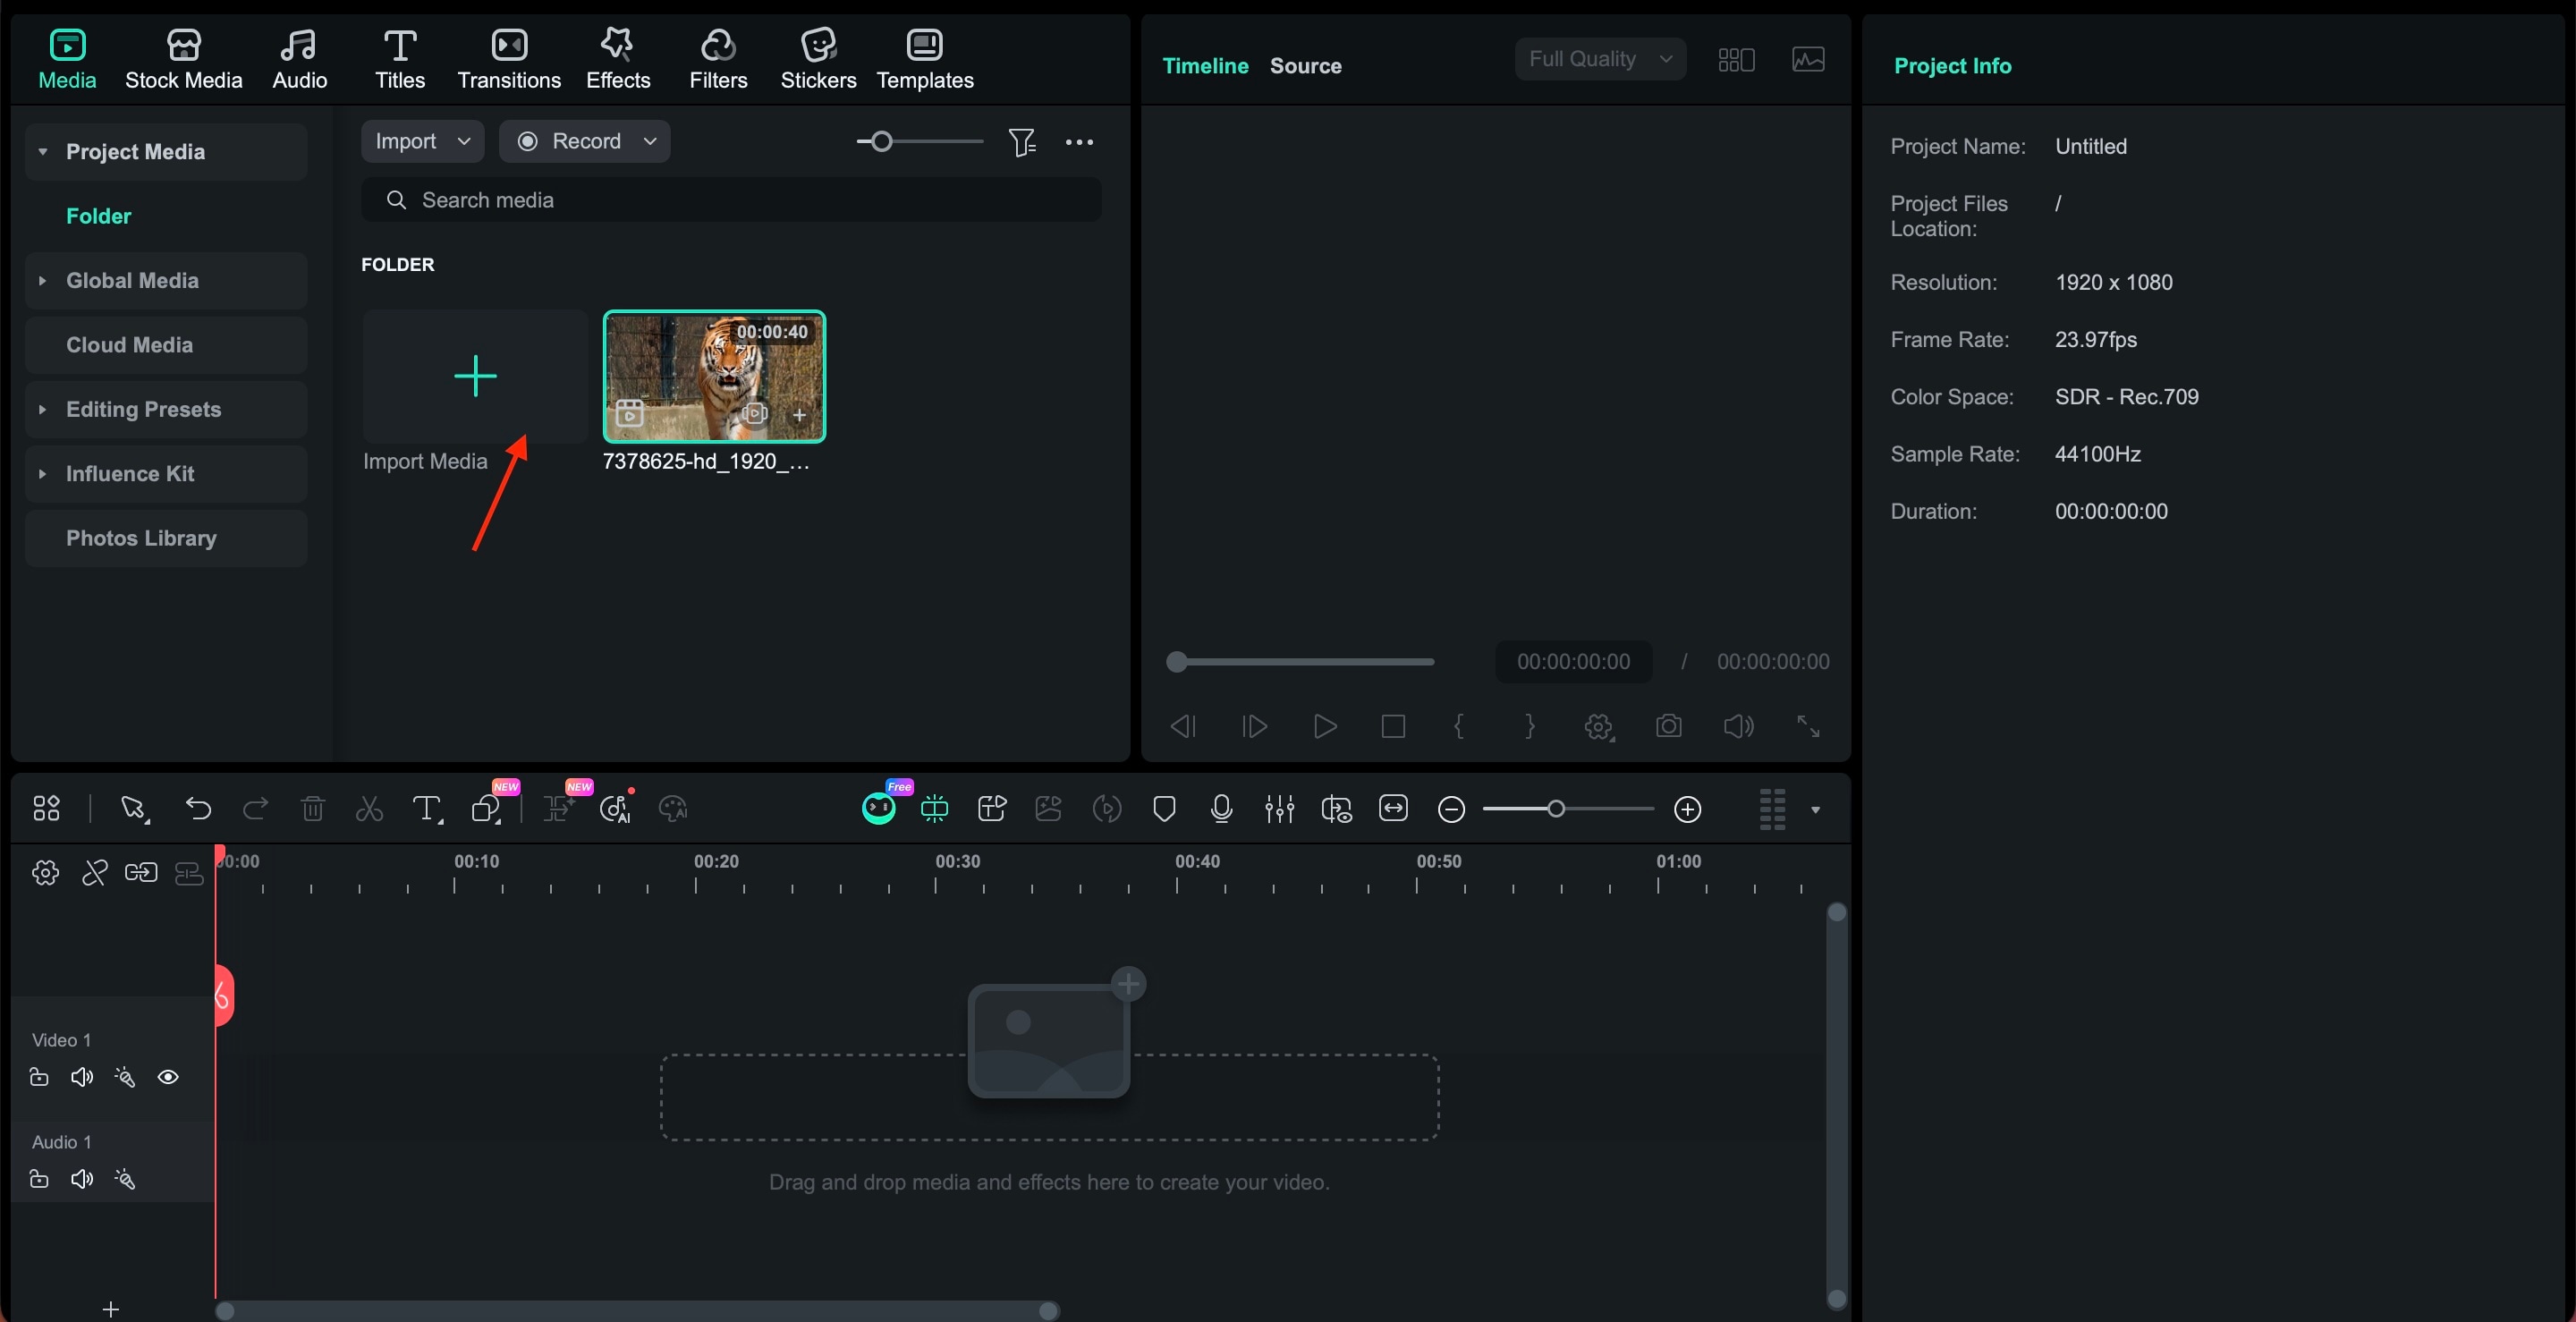Select the tiger video thumbnail 7378625-hd_1920
Screen dimensions: 2576x1322
[x=714, y=377]
